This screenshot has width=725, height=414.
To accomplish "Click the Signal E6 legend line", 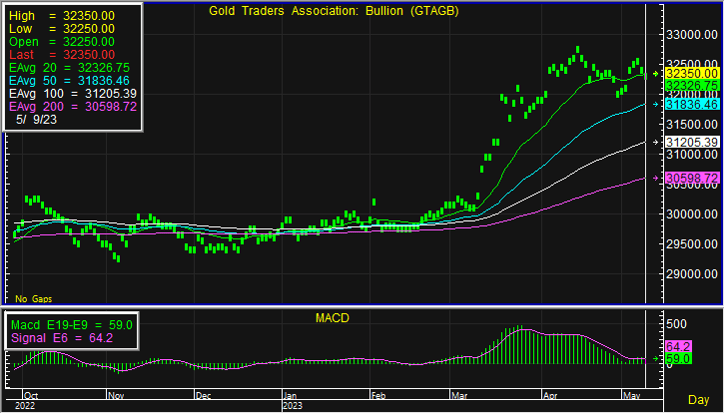I will point(58,339).
